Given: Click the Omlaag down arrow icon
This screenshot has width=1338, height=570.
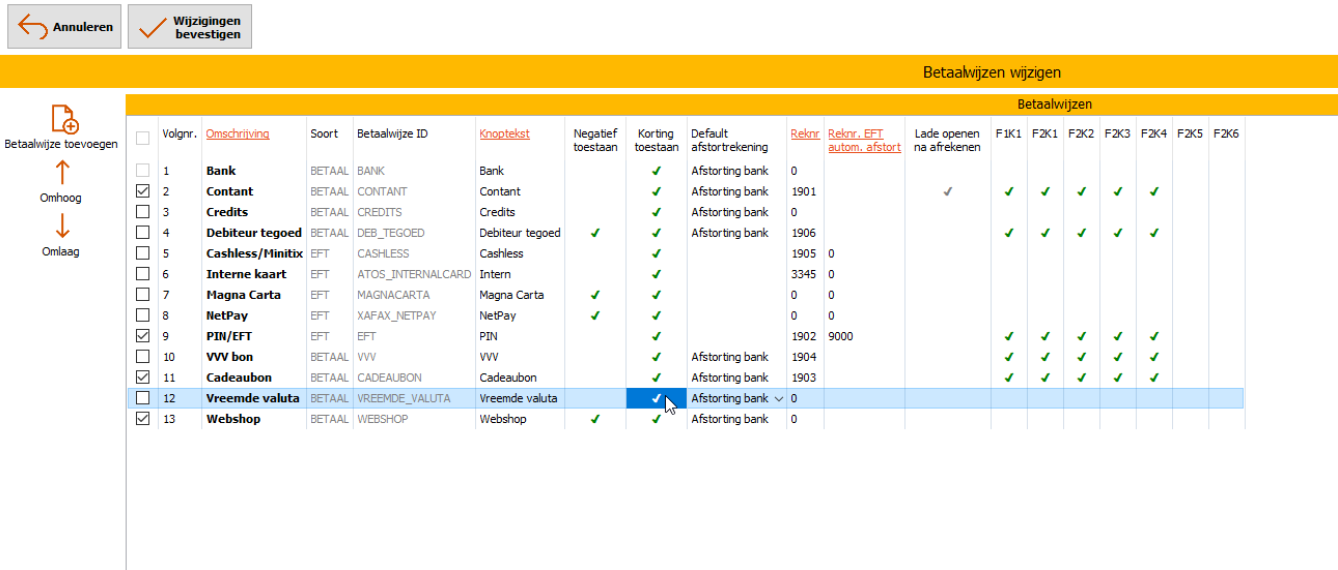Looking at the screenshot, I should click(61, 226).
